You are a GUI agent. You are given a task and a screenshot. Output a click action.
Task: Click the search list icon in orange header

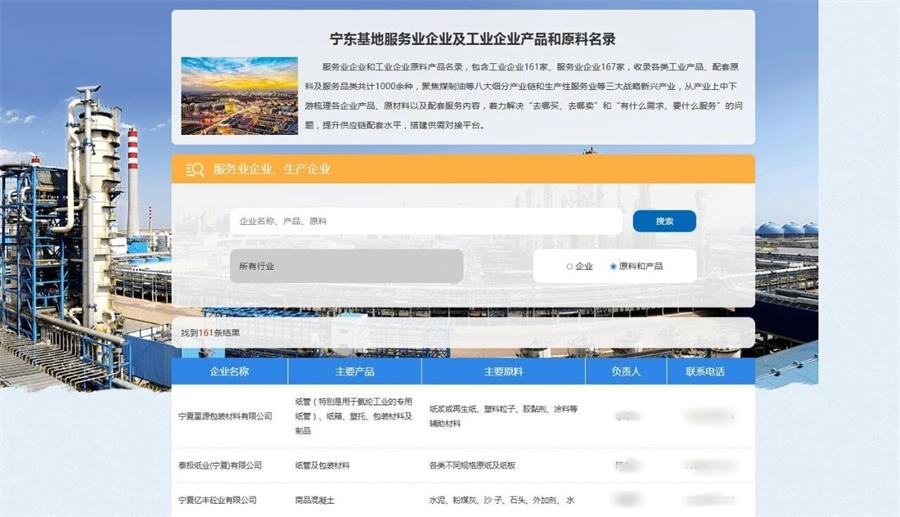click(x=195, y=169)
